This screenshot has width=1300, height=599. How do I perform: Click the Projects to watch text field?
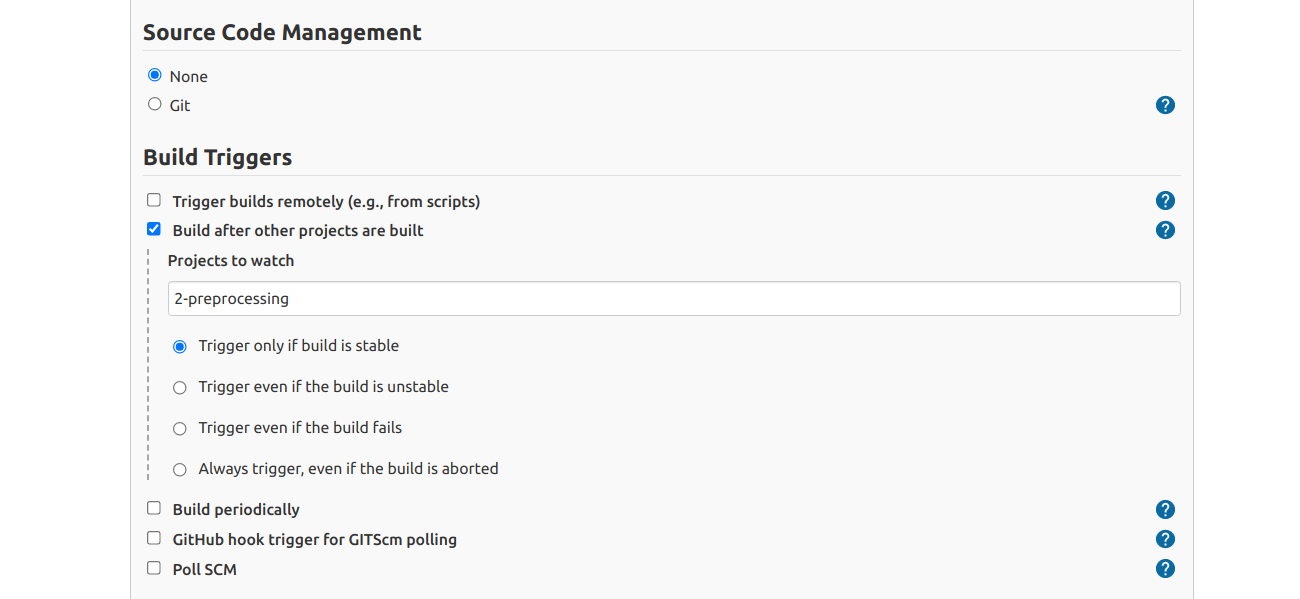coord(674,299)
